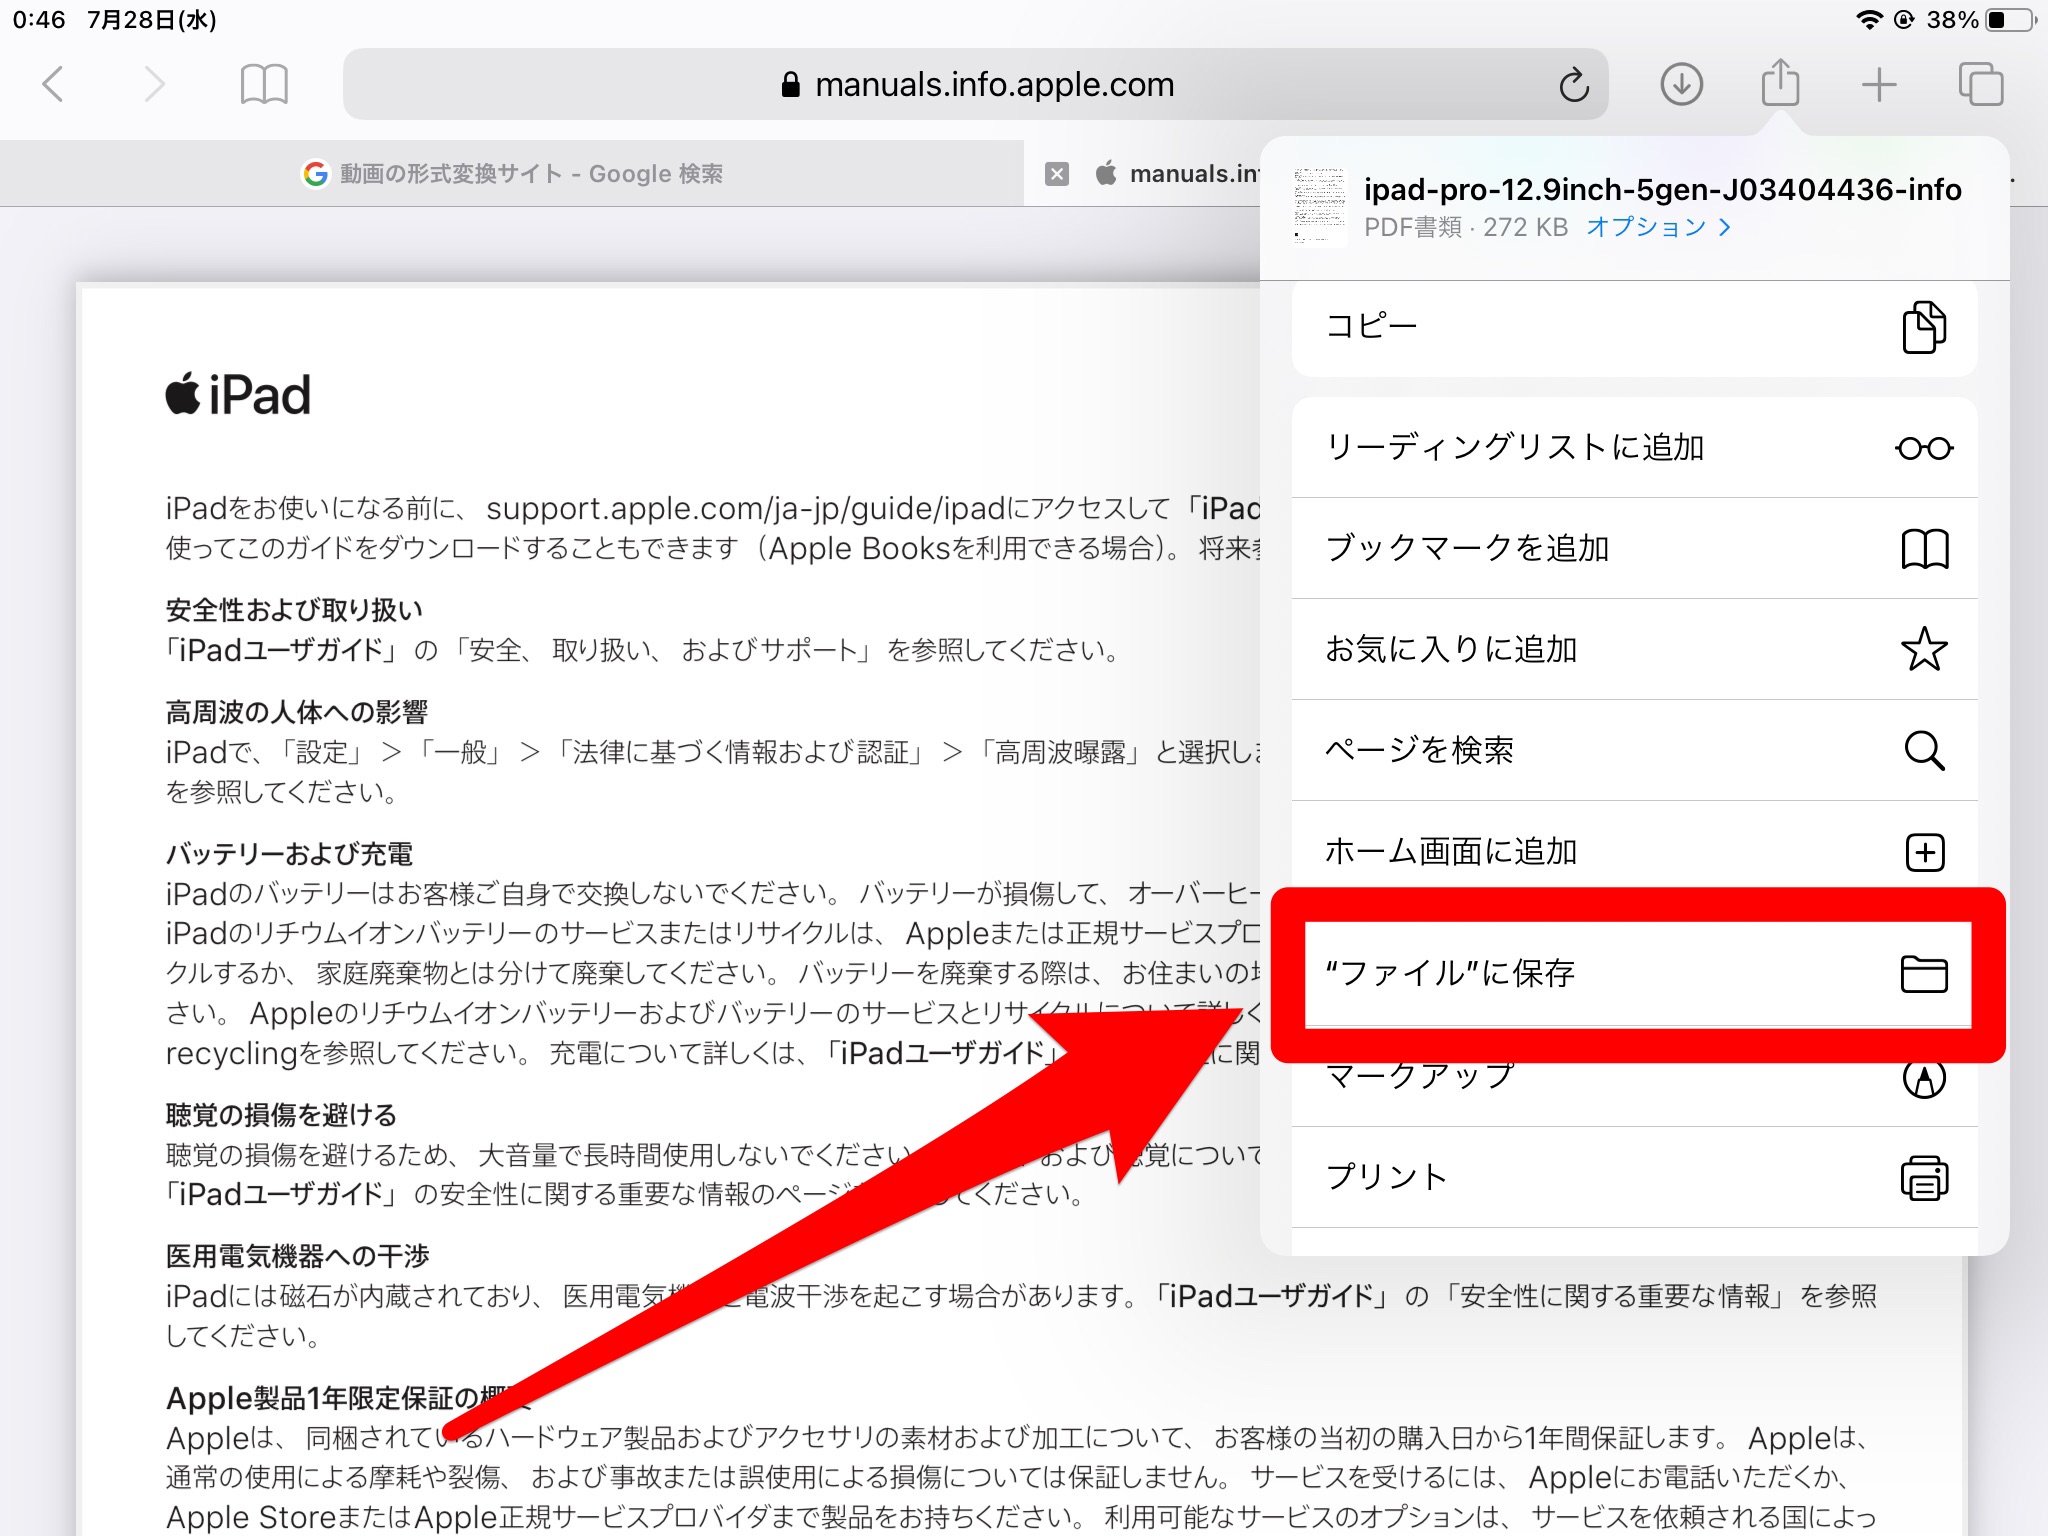Choose プリント in the share sheet
The image size is (2048, 1536).
tap(1634, 1177)
